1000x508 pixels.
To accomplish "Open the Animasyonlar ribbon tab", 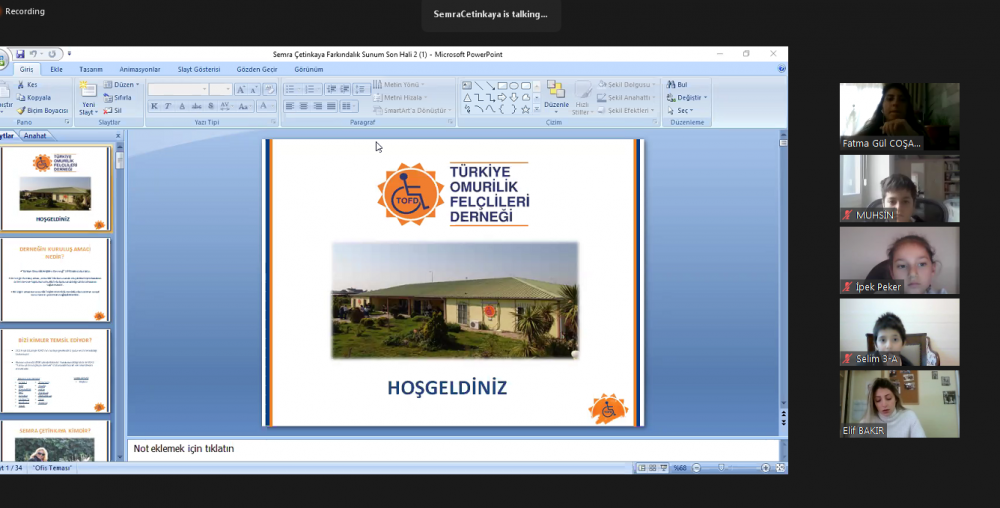I will (x=140, y=69).
